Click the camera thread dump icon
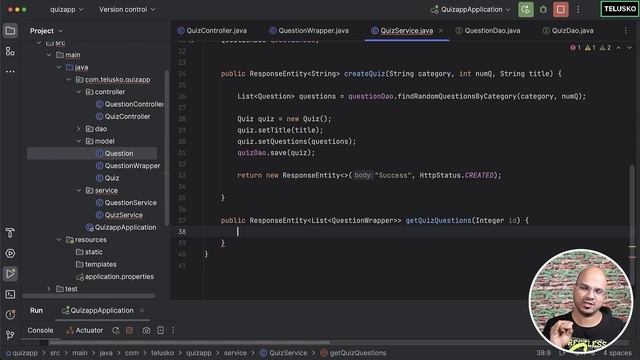Viewport: 640px width, 360px height. 146,330
